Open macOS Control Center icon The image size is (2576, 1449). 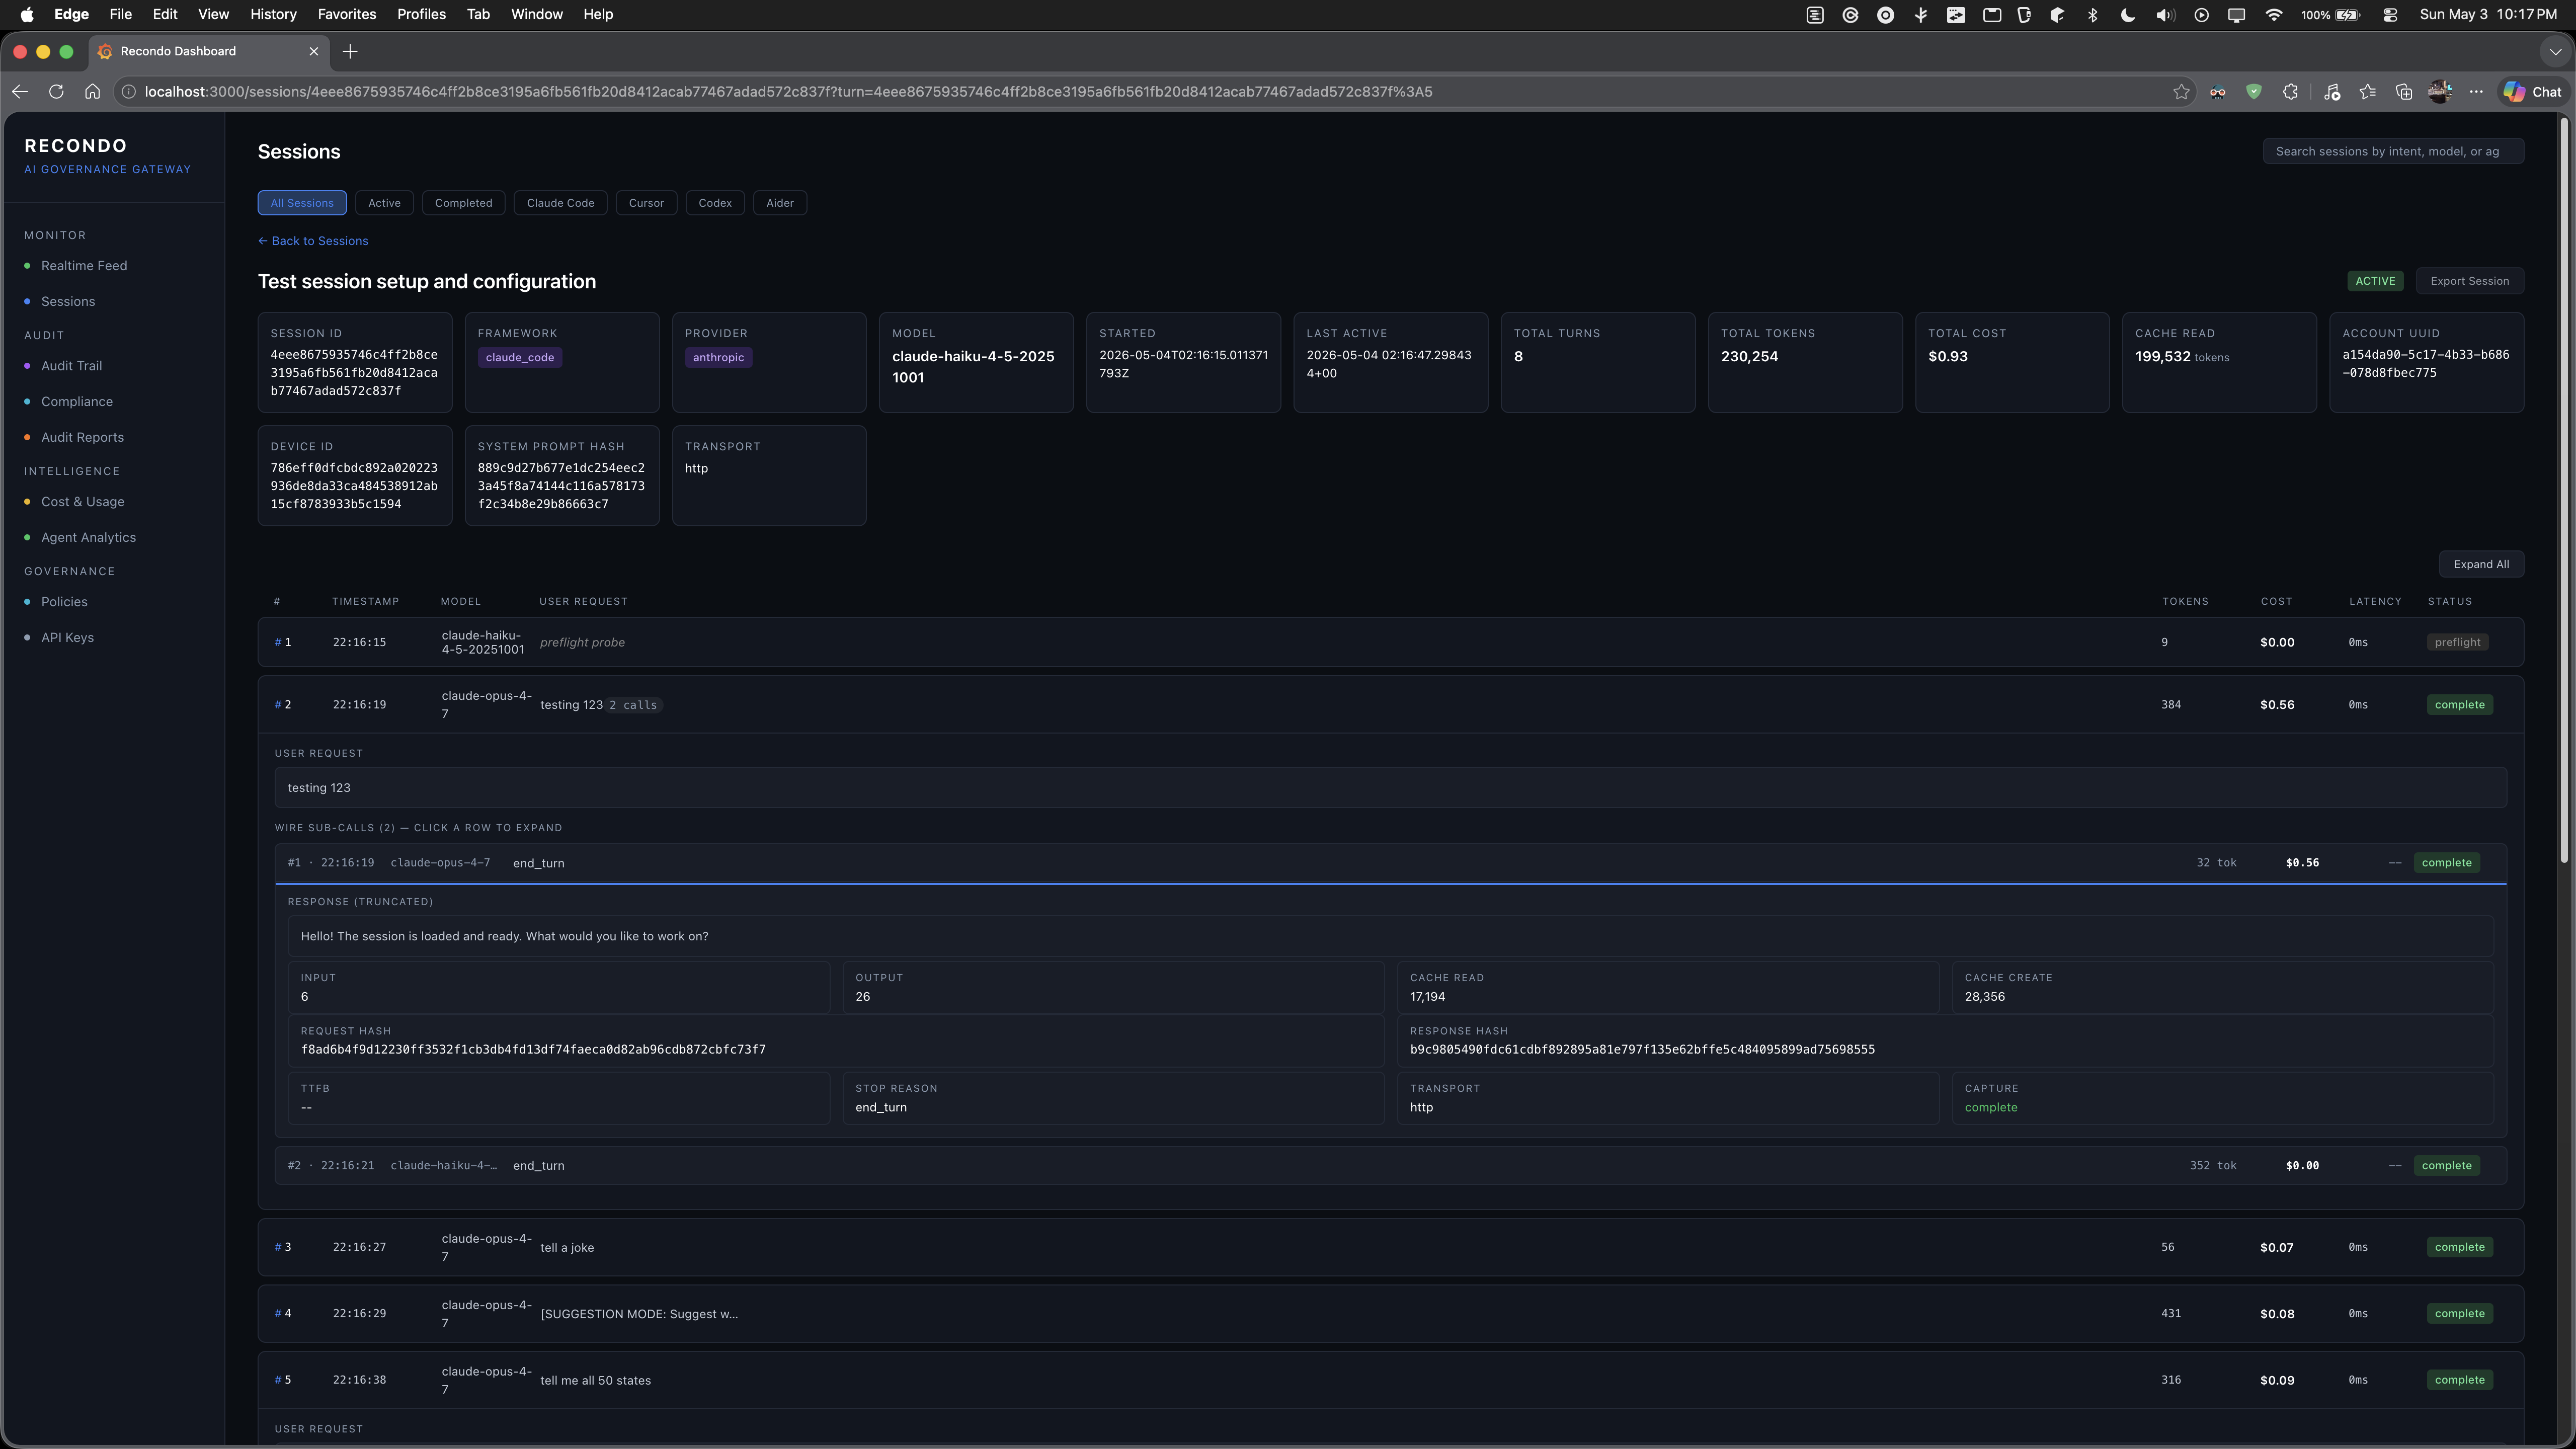click(x=2390, y=14)
